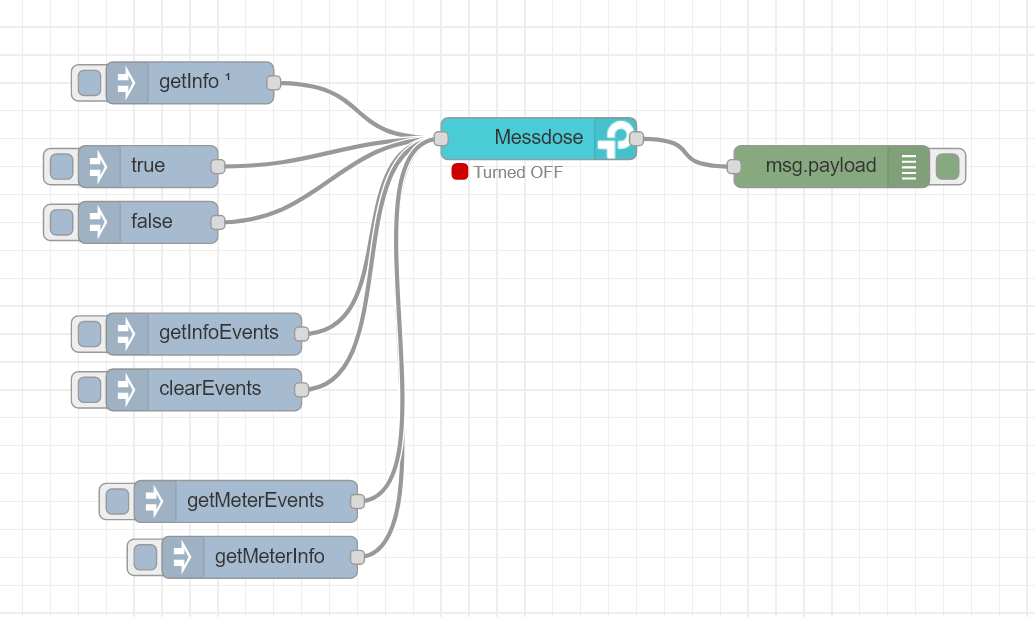The width and height of the screenshot is (1035, 617).
Task: Click the arrow icon on false node
Action: pos(99,222)
